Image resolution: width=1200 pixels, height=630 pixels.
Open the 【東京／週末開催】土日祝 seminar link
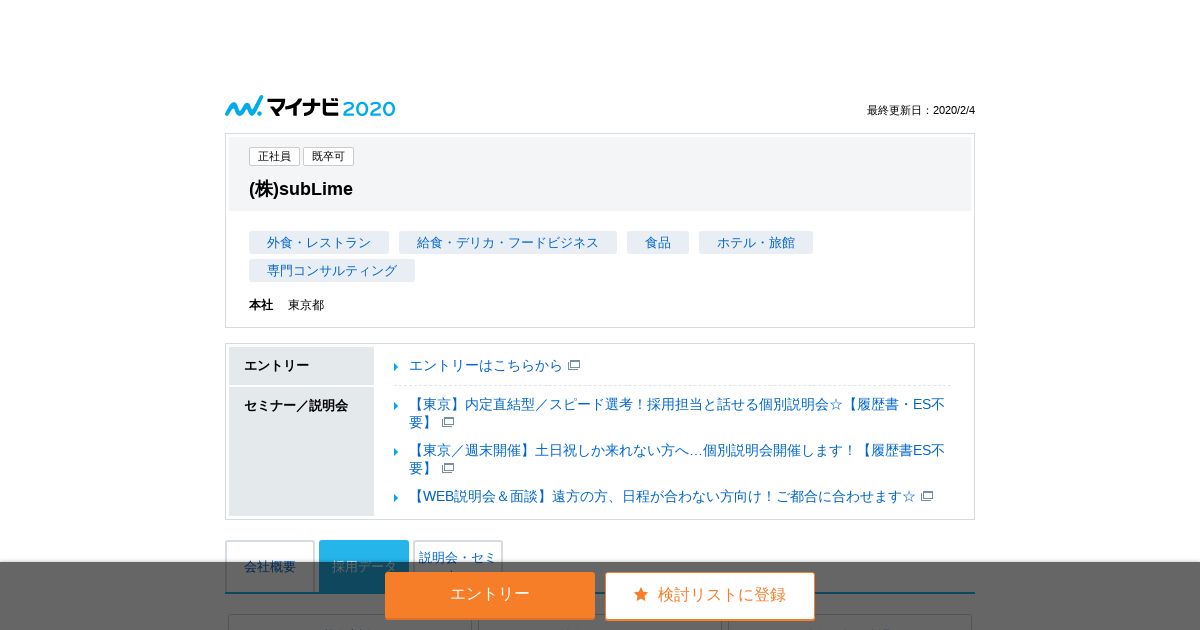(677, 459)
